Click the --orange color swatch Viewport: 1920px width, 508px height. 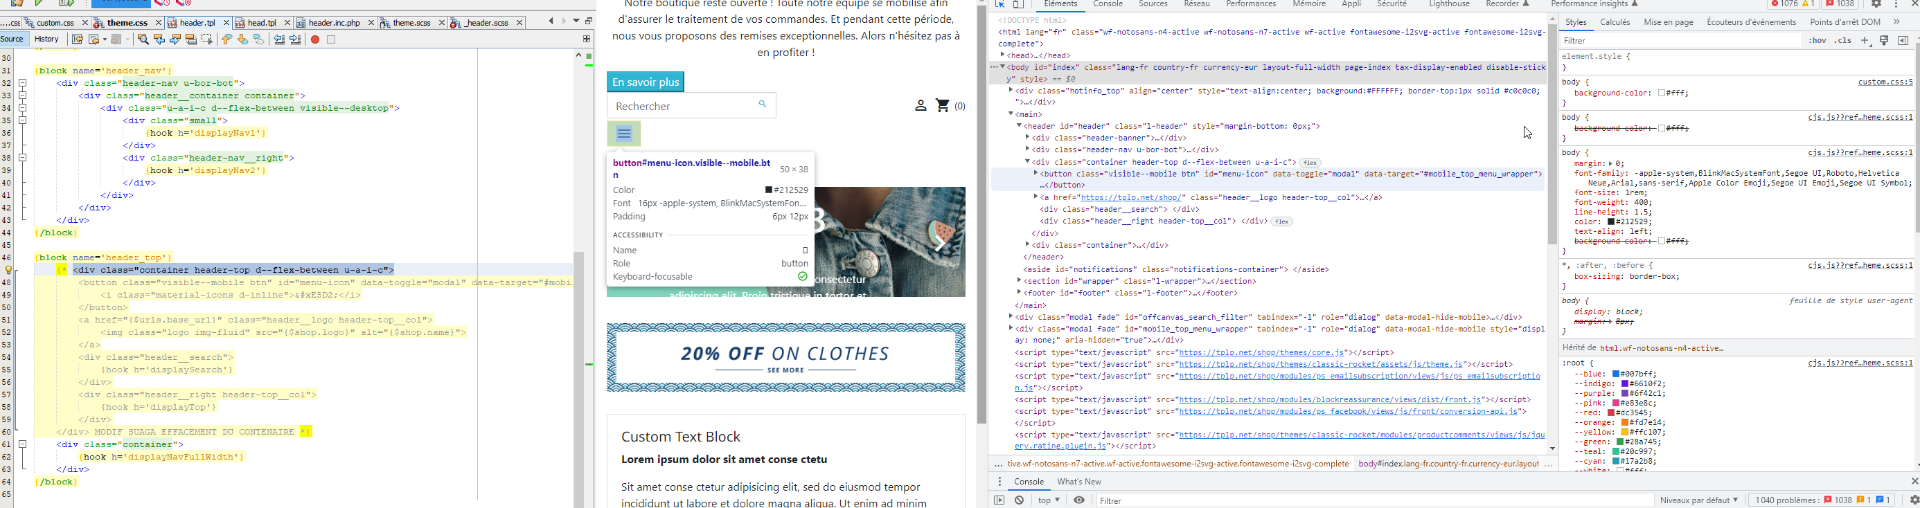click(x=1626, y=422)
